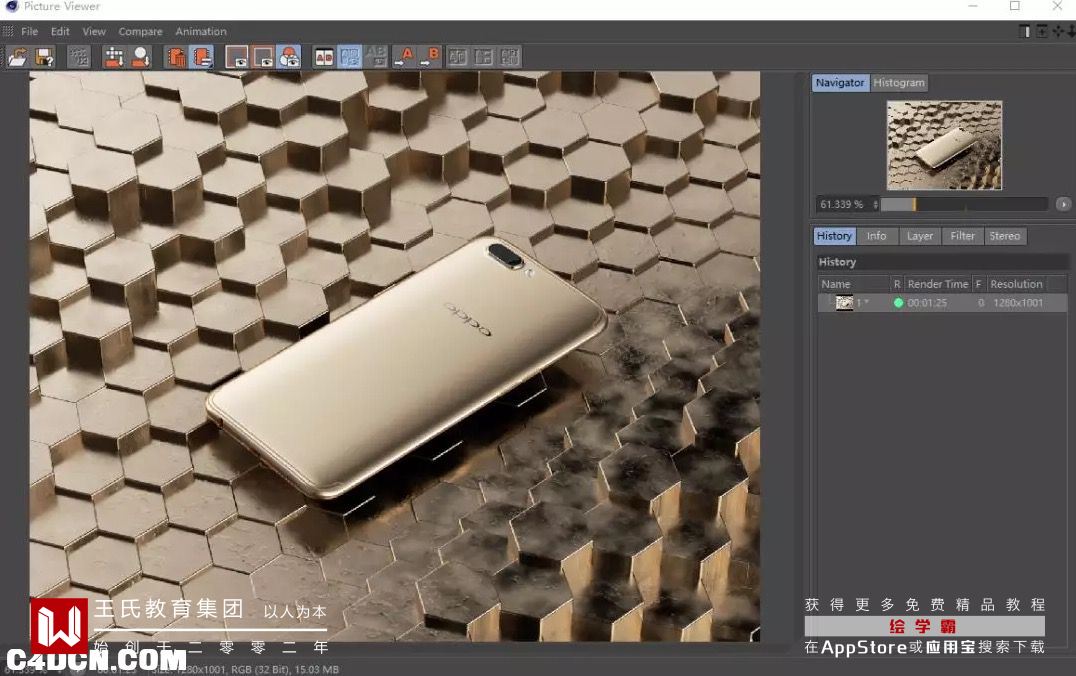The width and height of the screenshot is (1076, 676).
Task: Open the File menu
Action: coord(30,32)
